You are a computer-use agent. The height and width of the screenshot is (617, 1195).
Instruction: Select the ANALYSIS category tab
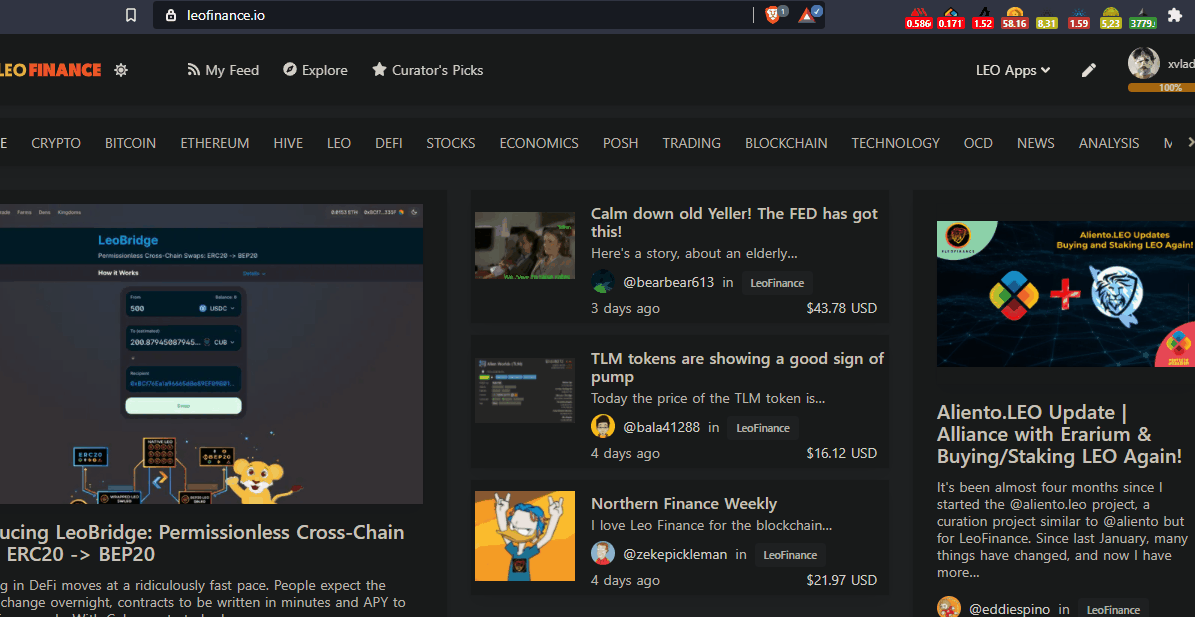click(1109, 143)
